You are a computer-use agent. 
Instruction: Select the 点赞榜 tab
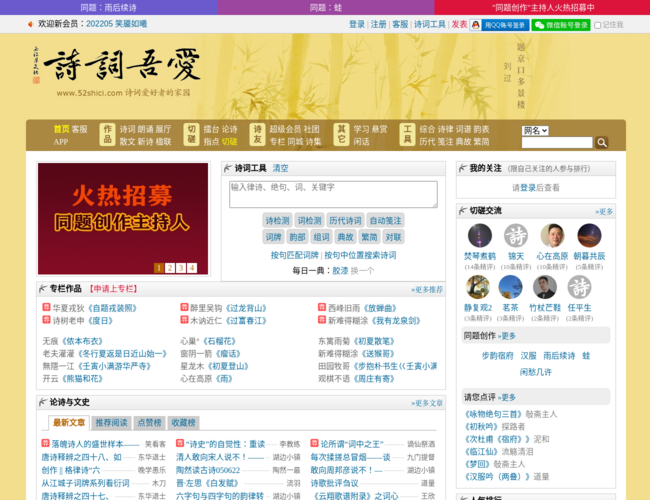click(x=150, y=423)
